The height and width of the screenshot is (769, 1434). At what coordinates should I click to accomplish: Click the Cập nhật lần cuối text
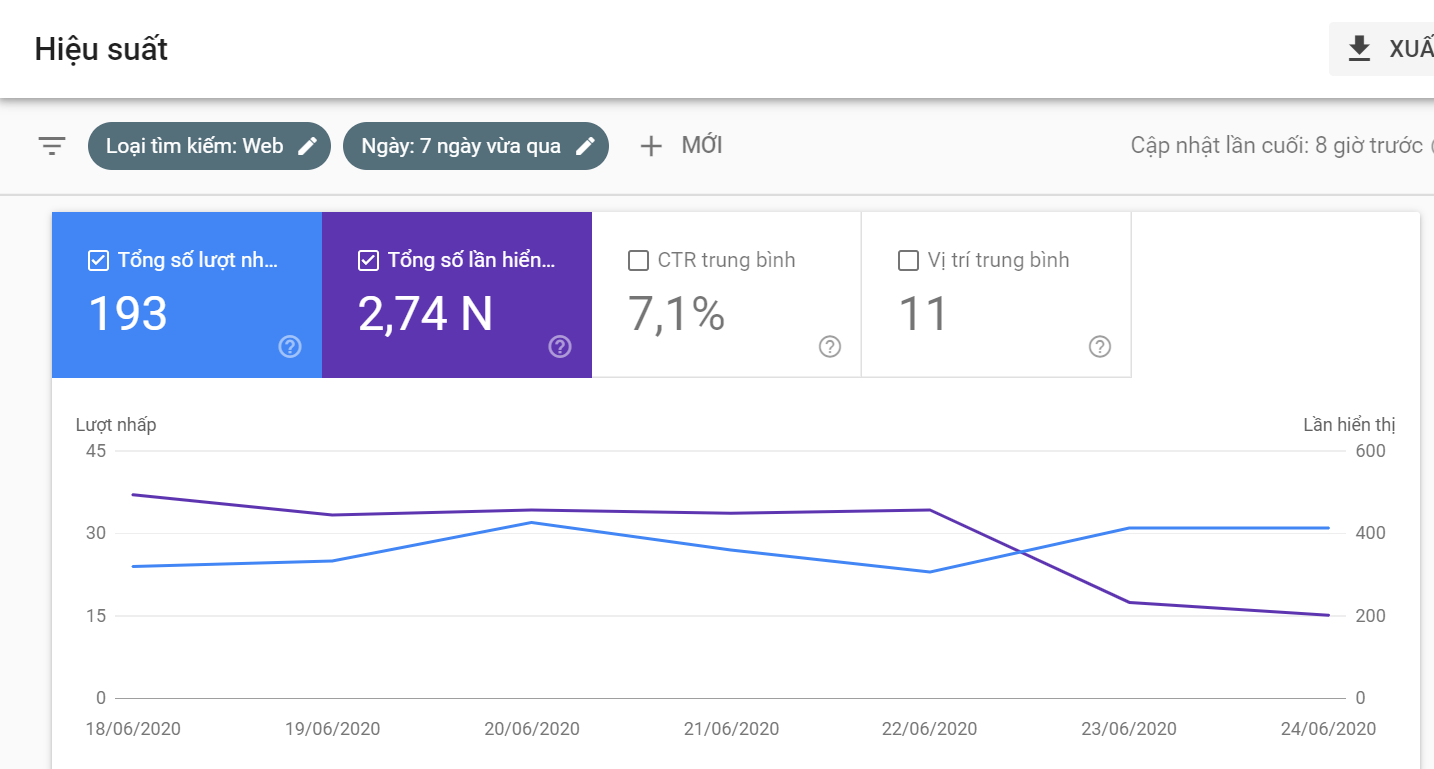coord(1277,146)
